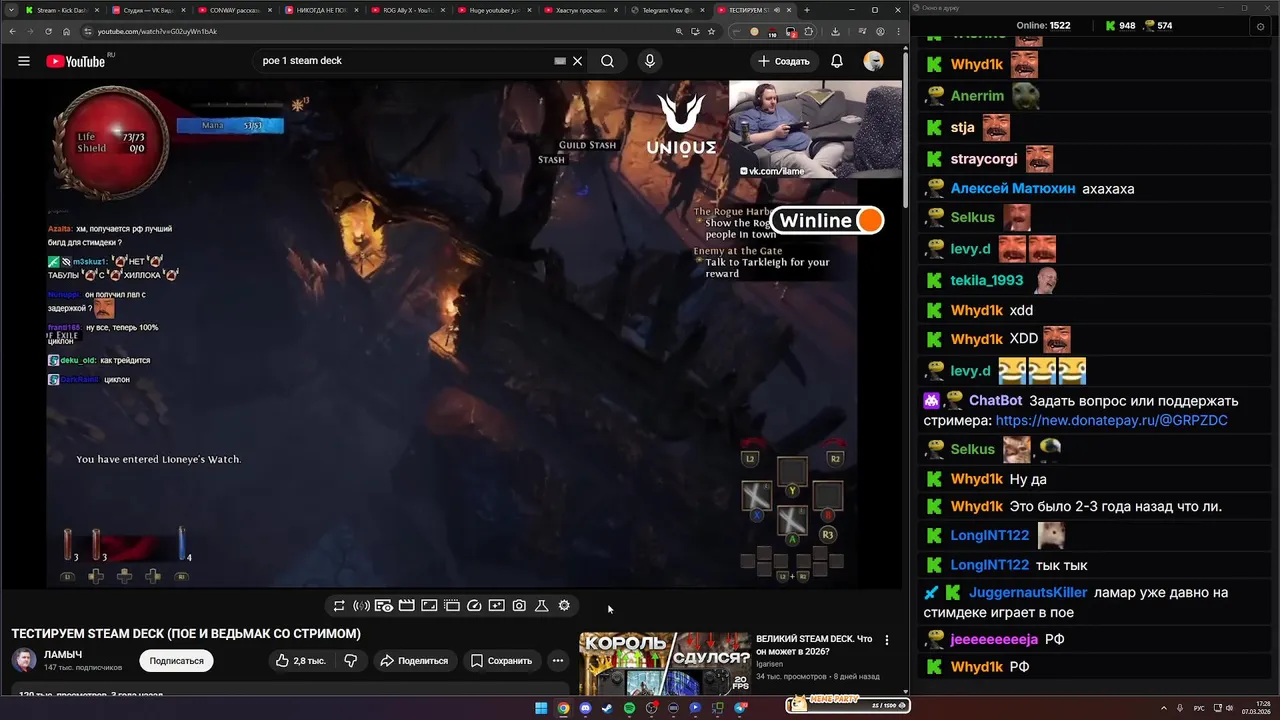The image size is (1280, 720).
Task: Switch to CONWAY рассказ tab
Action: [x=233, y=10]
